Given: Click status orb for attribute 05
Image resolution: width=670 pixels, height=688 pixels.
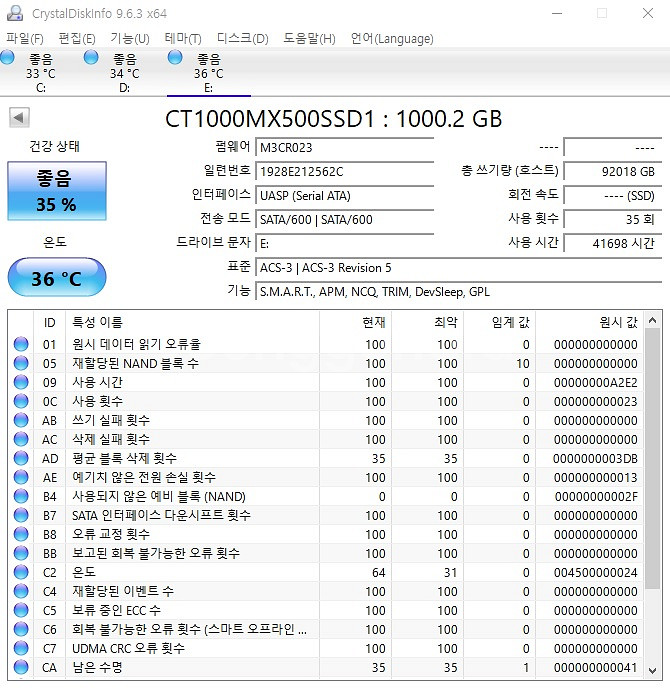Looking at the screenshot, I should 21,363.
